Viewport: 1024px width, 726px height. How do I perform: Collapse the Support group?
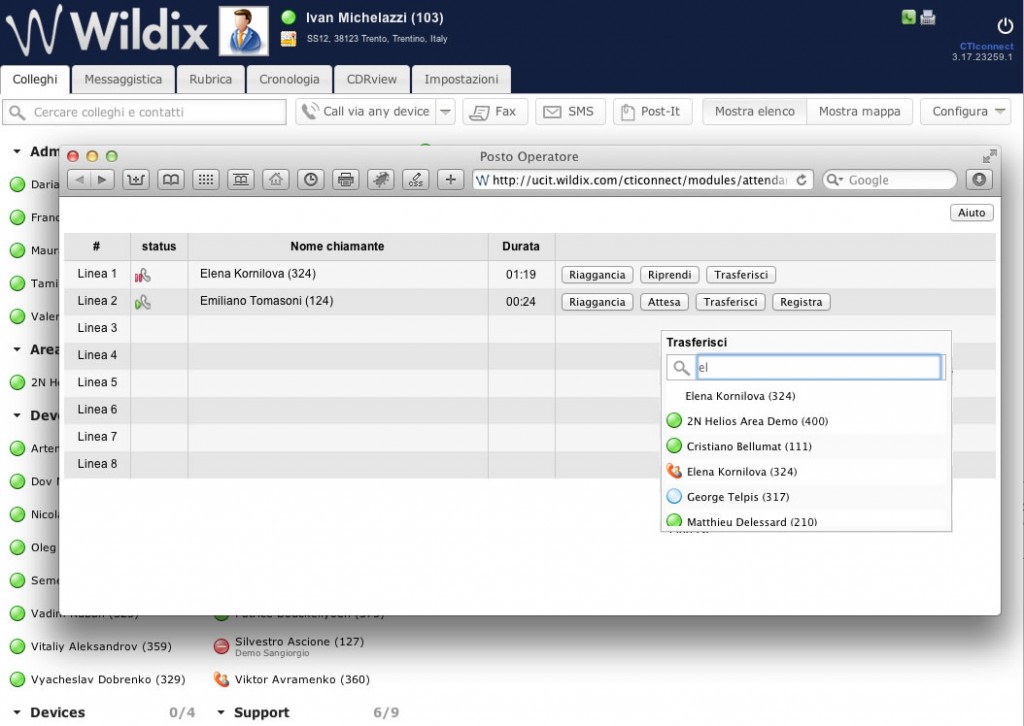221,713
